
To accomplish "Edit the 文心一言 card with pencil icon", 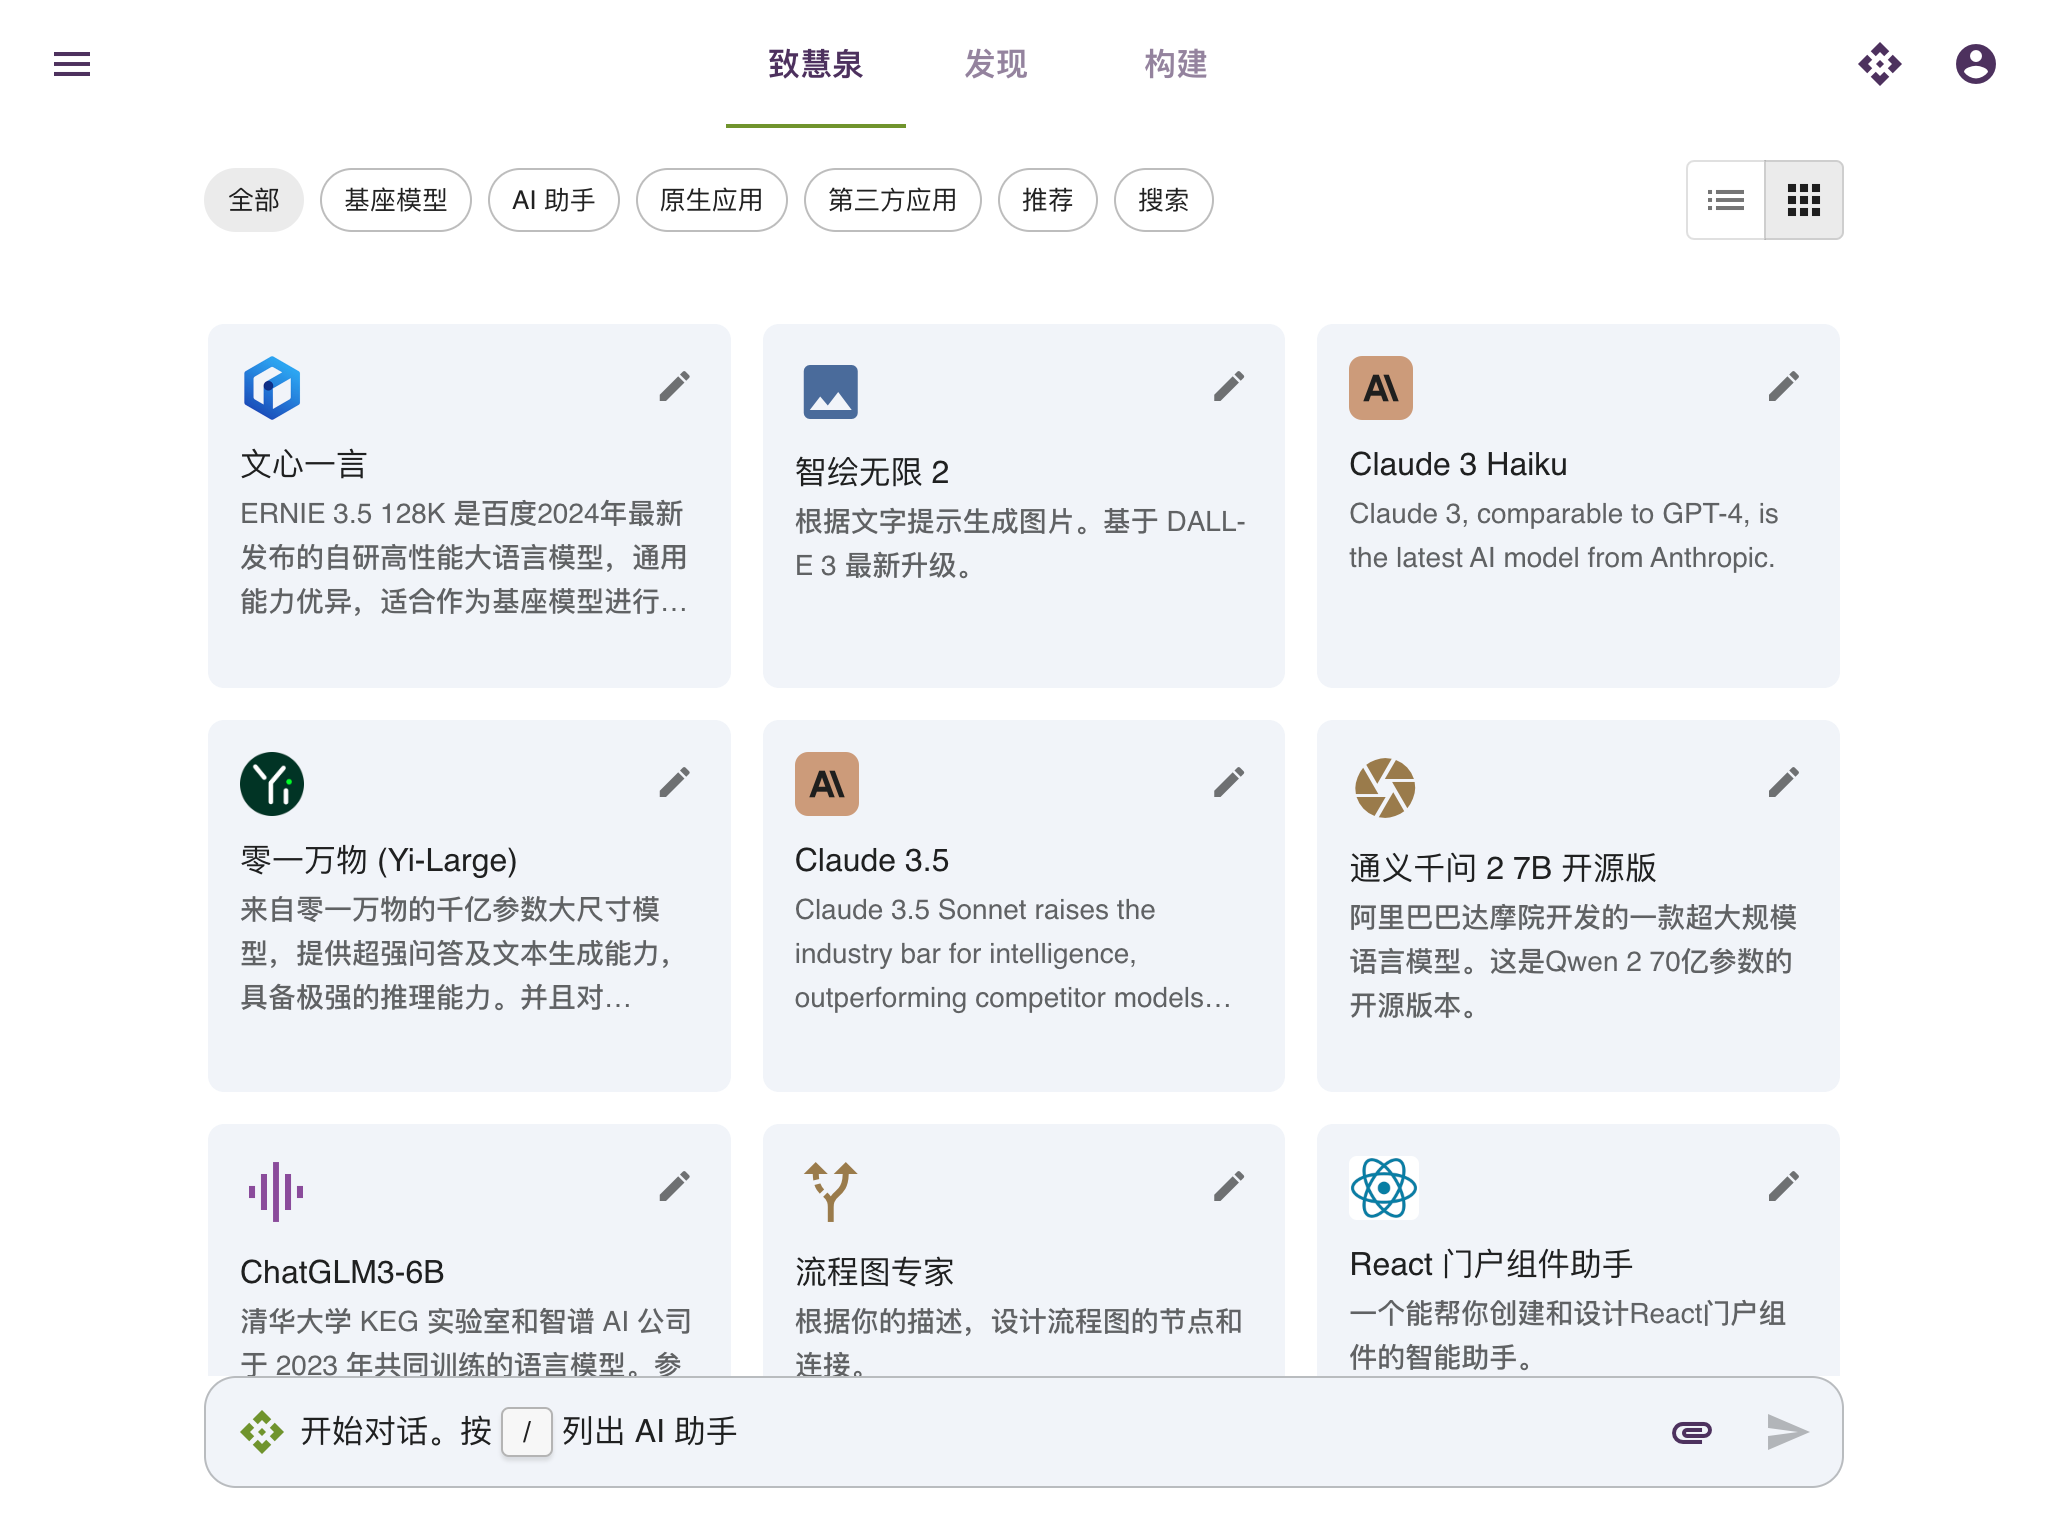I will 675,386.
